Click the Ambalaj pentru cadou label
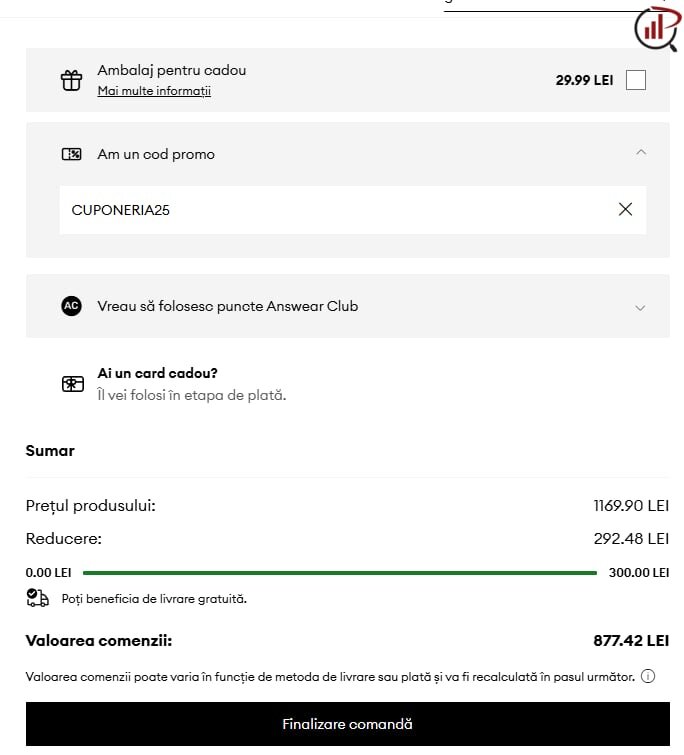Viewport: 684px width, 755px height. pyautogui.click(x=171, y=70)
